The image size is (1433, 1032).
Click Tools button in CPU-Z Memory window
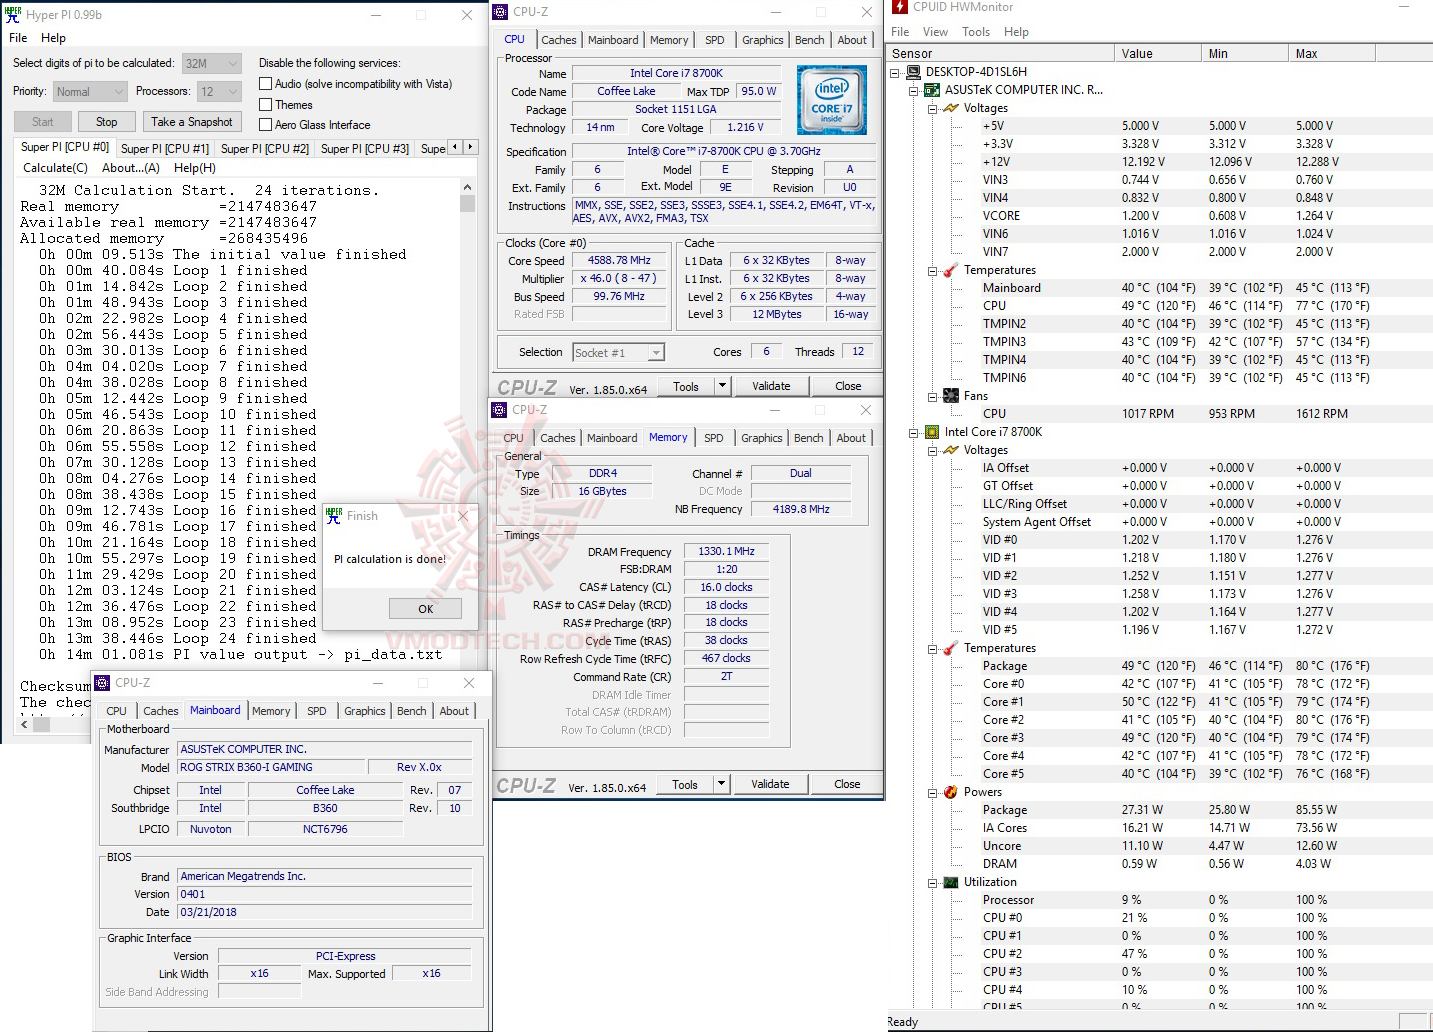tap(685, 784)
